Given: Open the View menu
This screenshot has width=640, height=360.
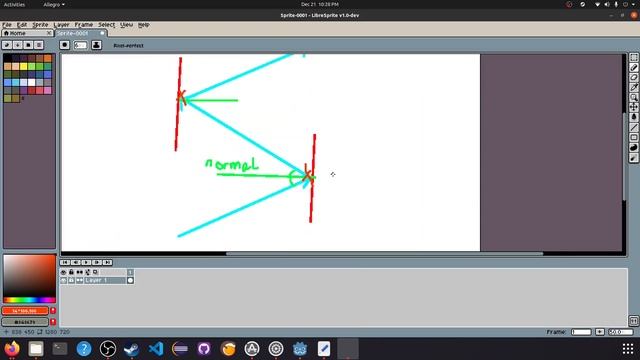Looking at the screenshot, I should point(127,25).
